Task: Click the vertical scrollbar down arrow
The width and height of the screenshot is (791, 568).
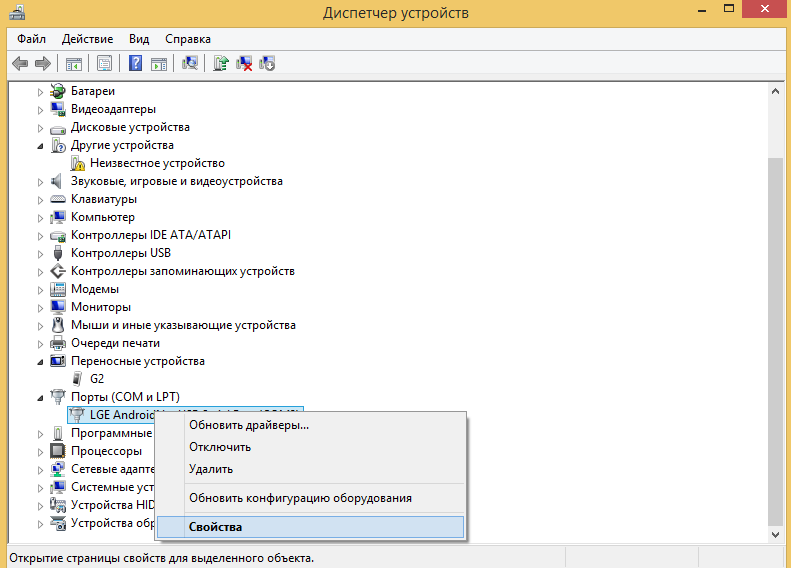Action: point(776,536)
